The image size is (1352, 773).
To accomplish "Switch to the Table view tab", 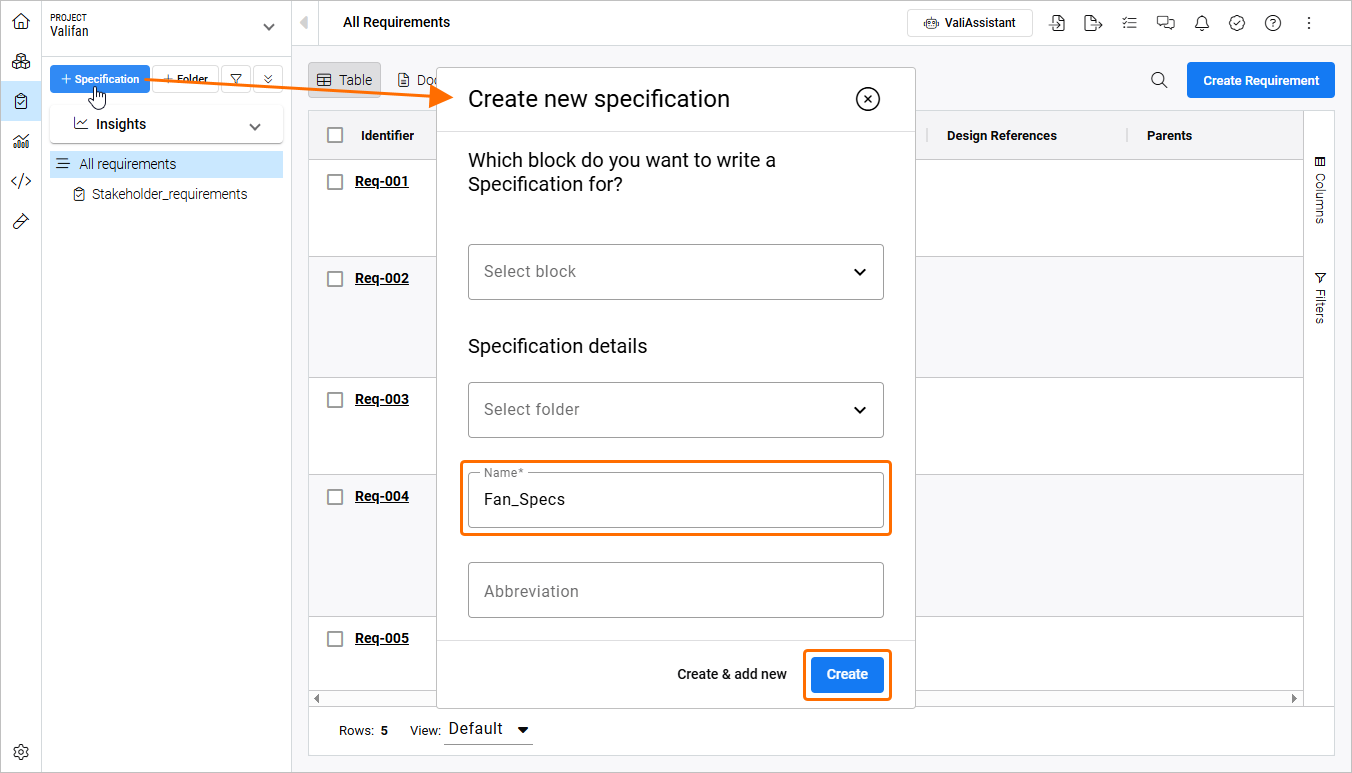I will tap(344, 80).
